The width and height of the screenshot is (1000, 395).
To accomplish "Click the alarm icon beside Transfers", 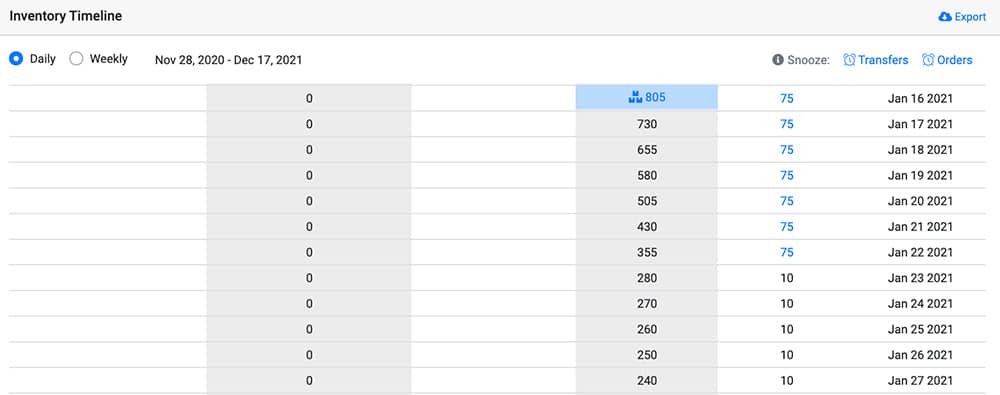I will click(849, 60).
